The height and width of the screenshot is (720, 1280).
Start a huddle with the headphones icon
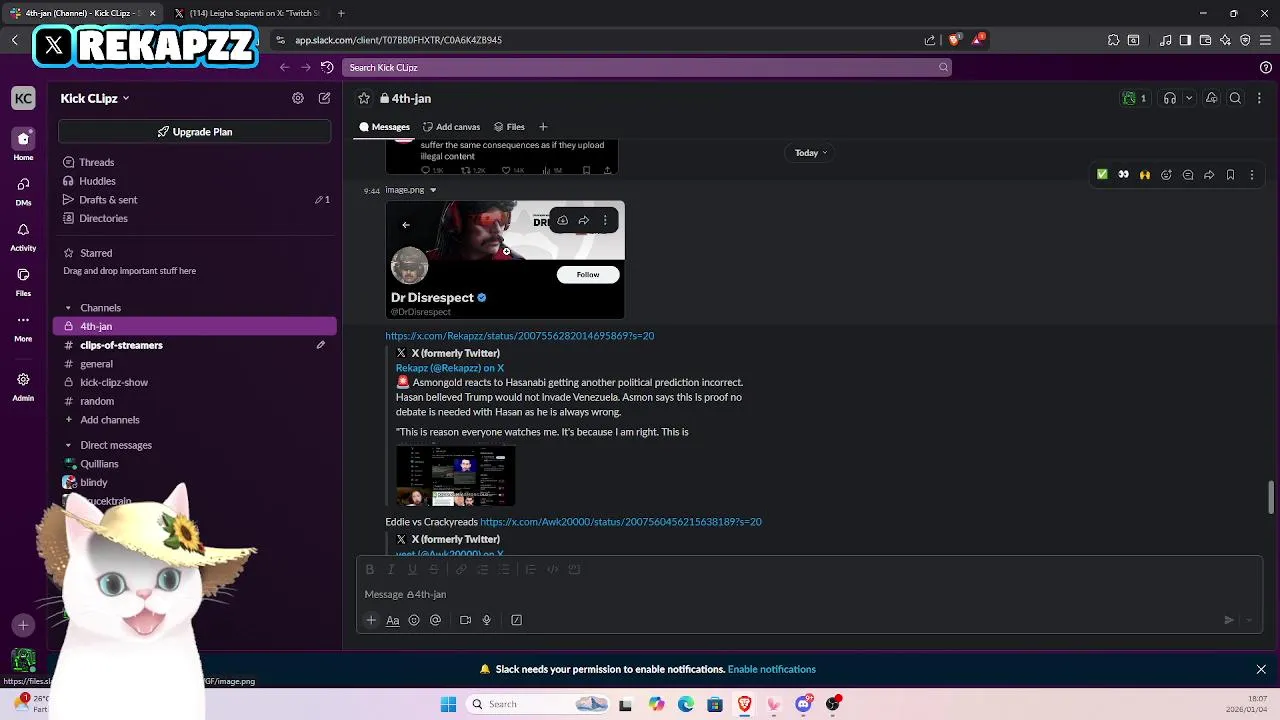1169,98
